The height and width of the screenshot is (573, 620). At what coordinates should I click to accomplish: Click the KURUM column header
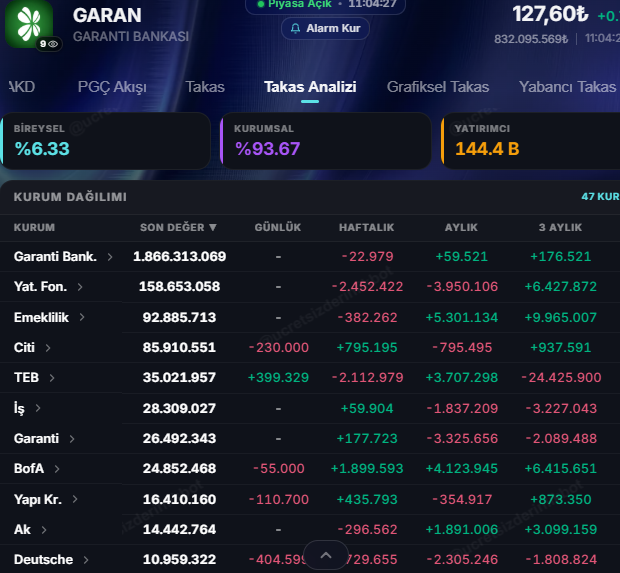coord(34,227)
